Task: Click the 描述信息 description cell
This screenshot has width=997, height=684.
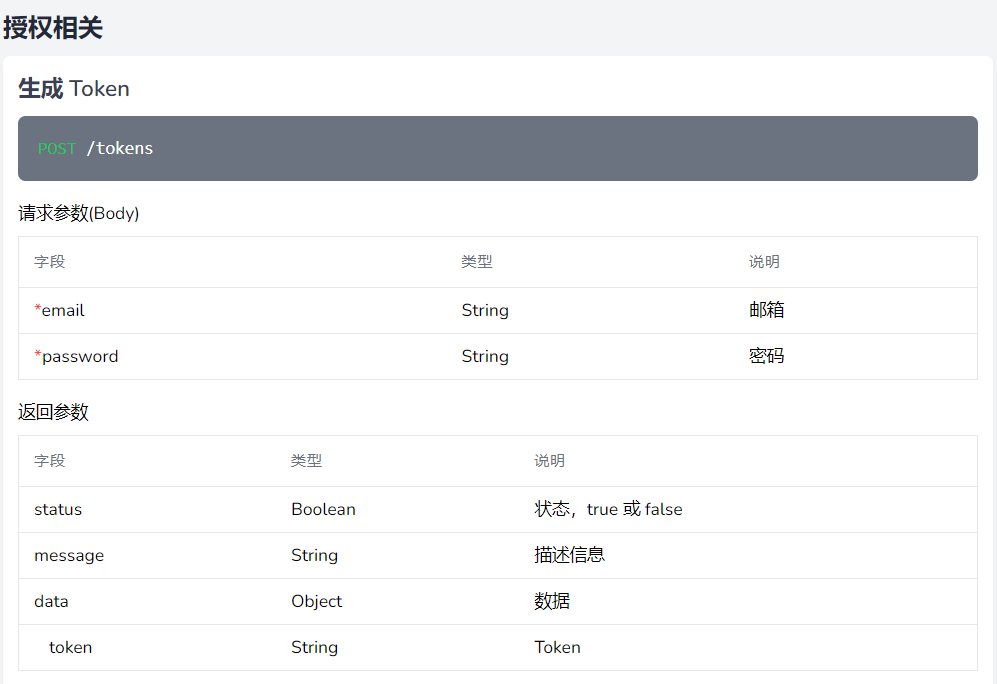Action: [569, 556]
